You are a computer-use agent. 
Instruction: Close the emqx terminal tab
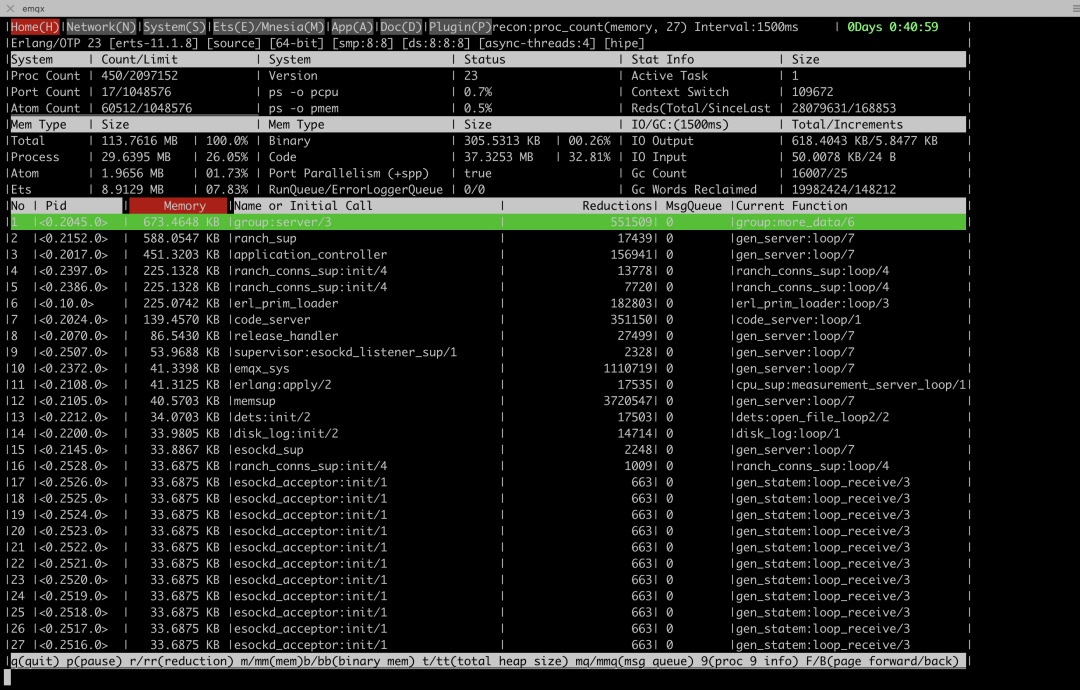(x=10, y=8)
